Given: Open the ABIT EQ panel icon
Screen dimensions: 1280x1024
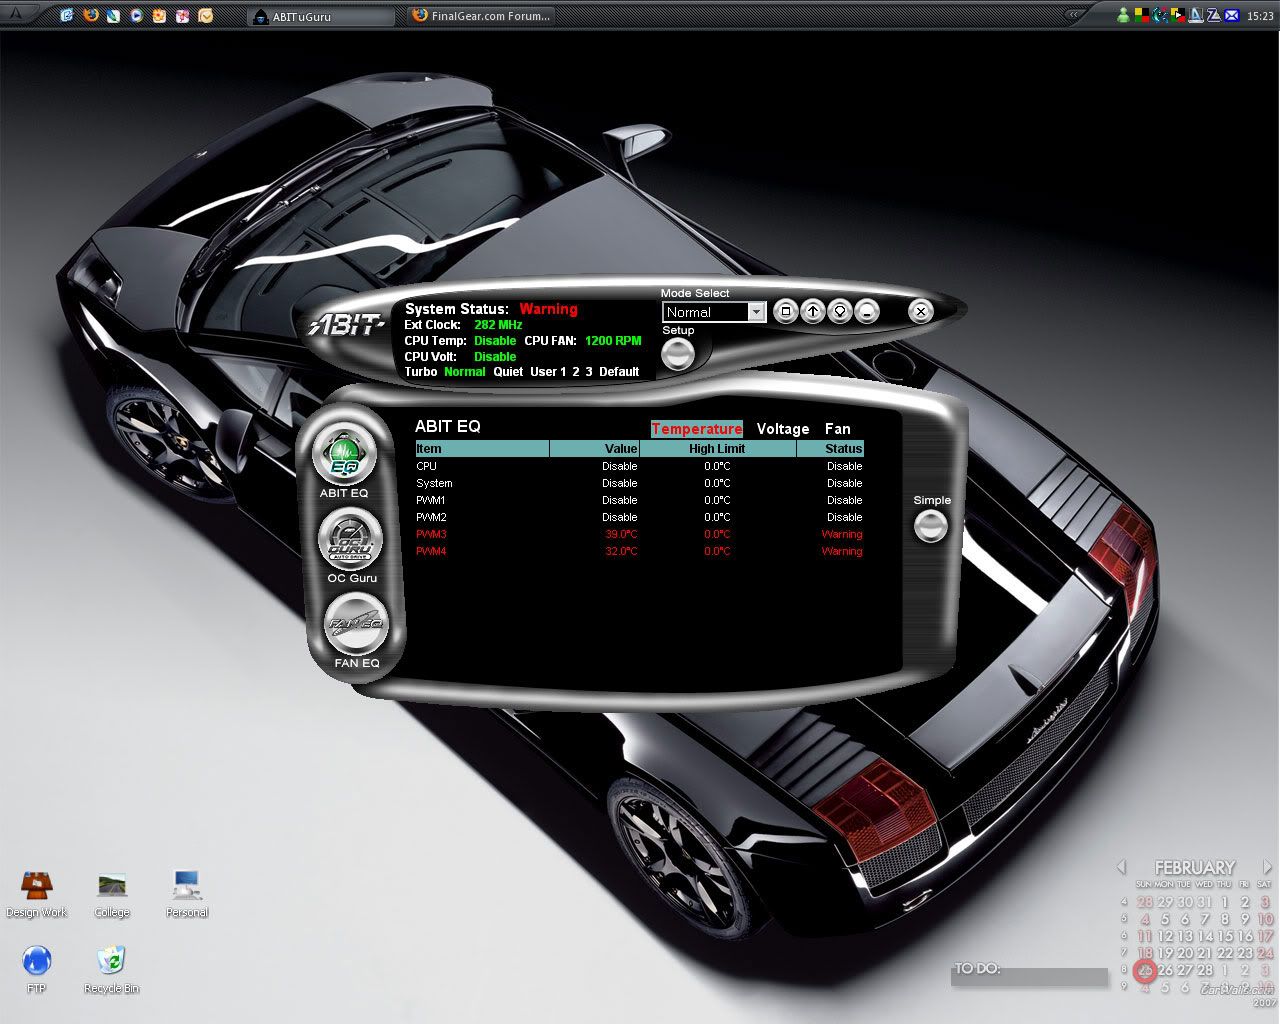Looking at the screenshot, I should pos(344,455).
